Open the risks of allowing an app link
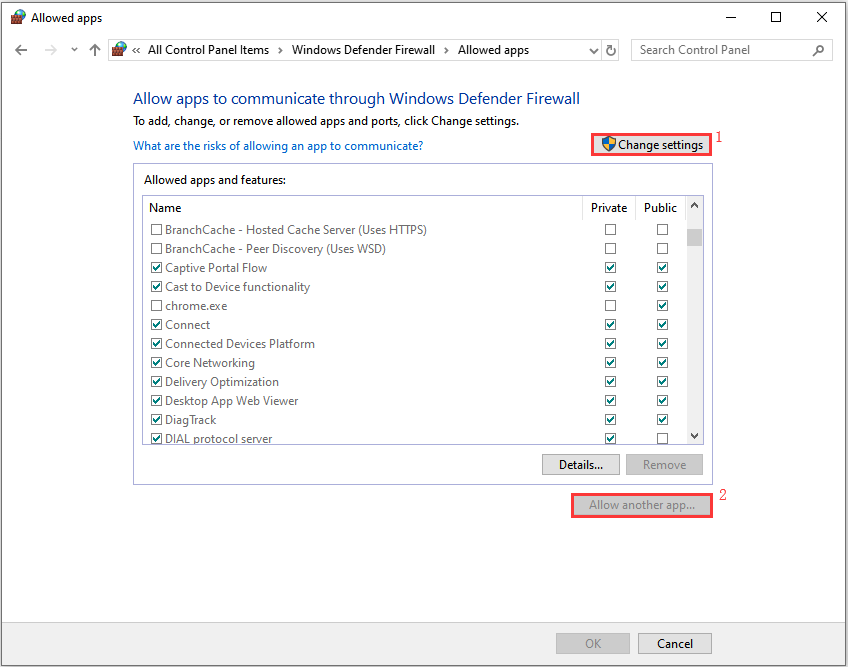Viewport: 848px width, 667px height. [x=278, y=146]
